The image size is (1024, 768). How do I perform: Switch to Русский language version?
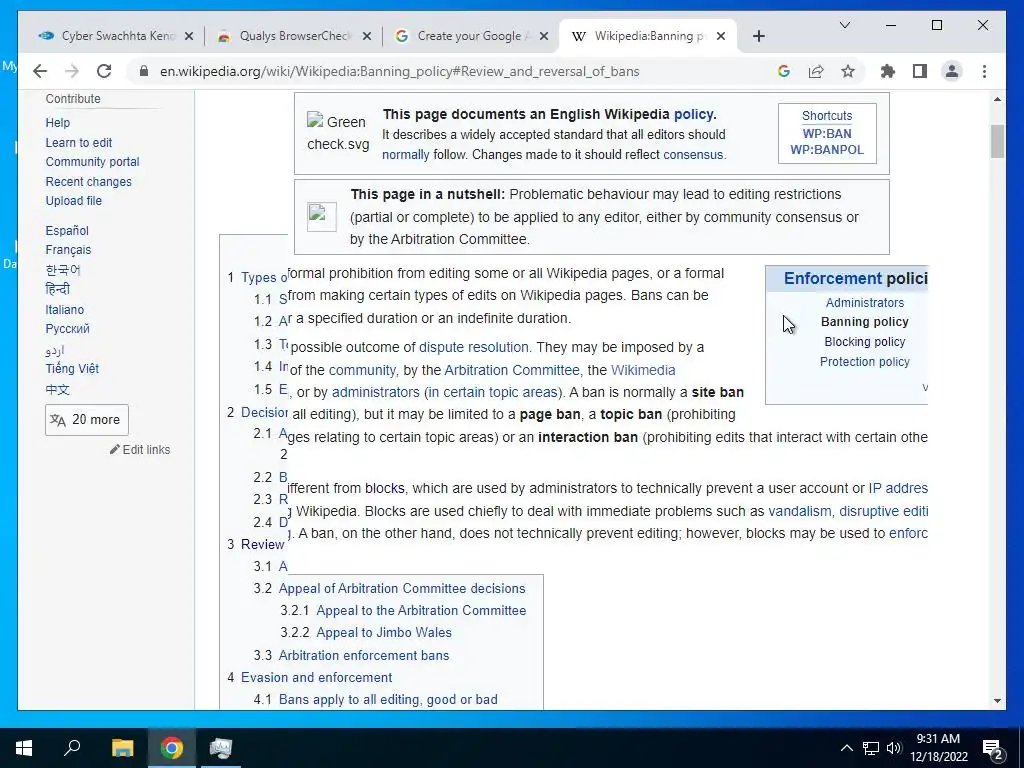tap(67, 328)
